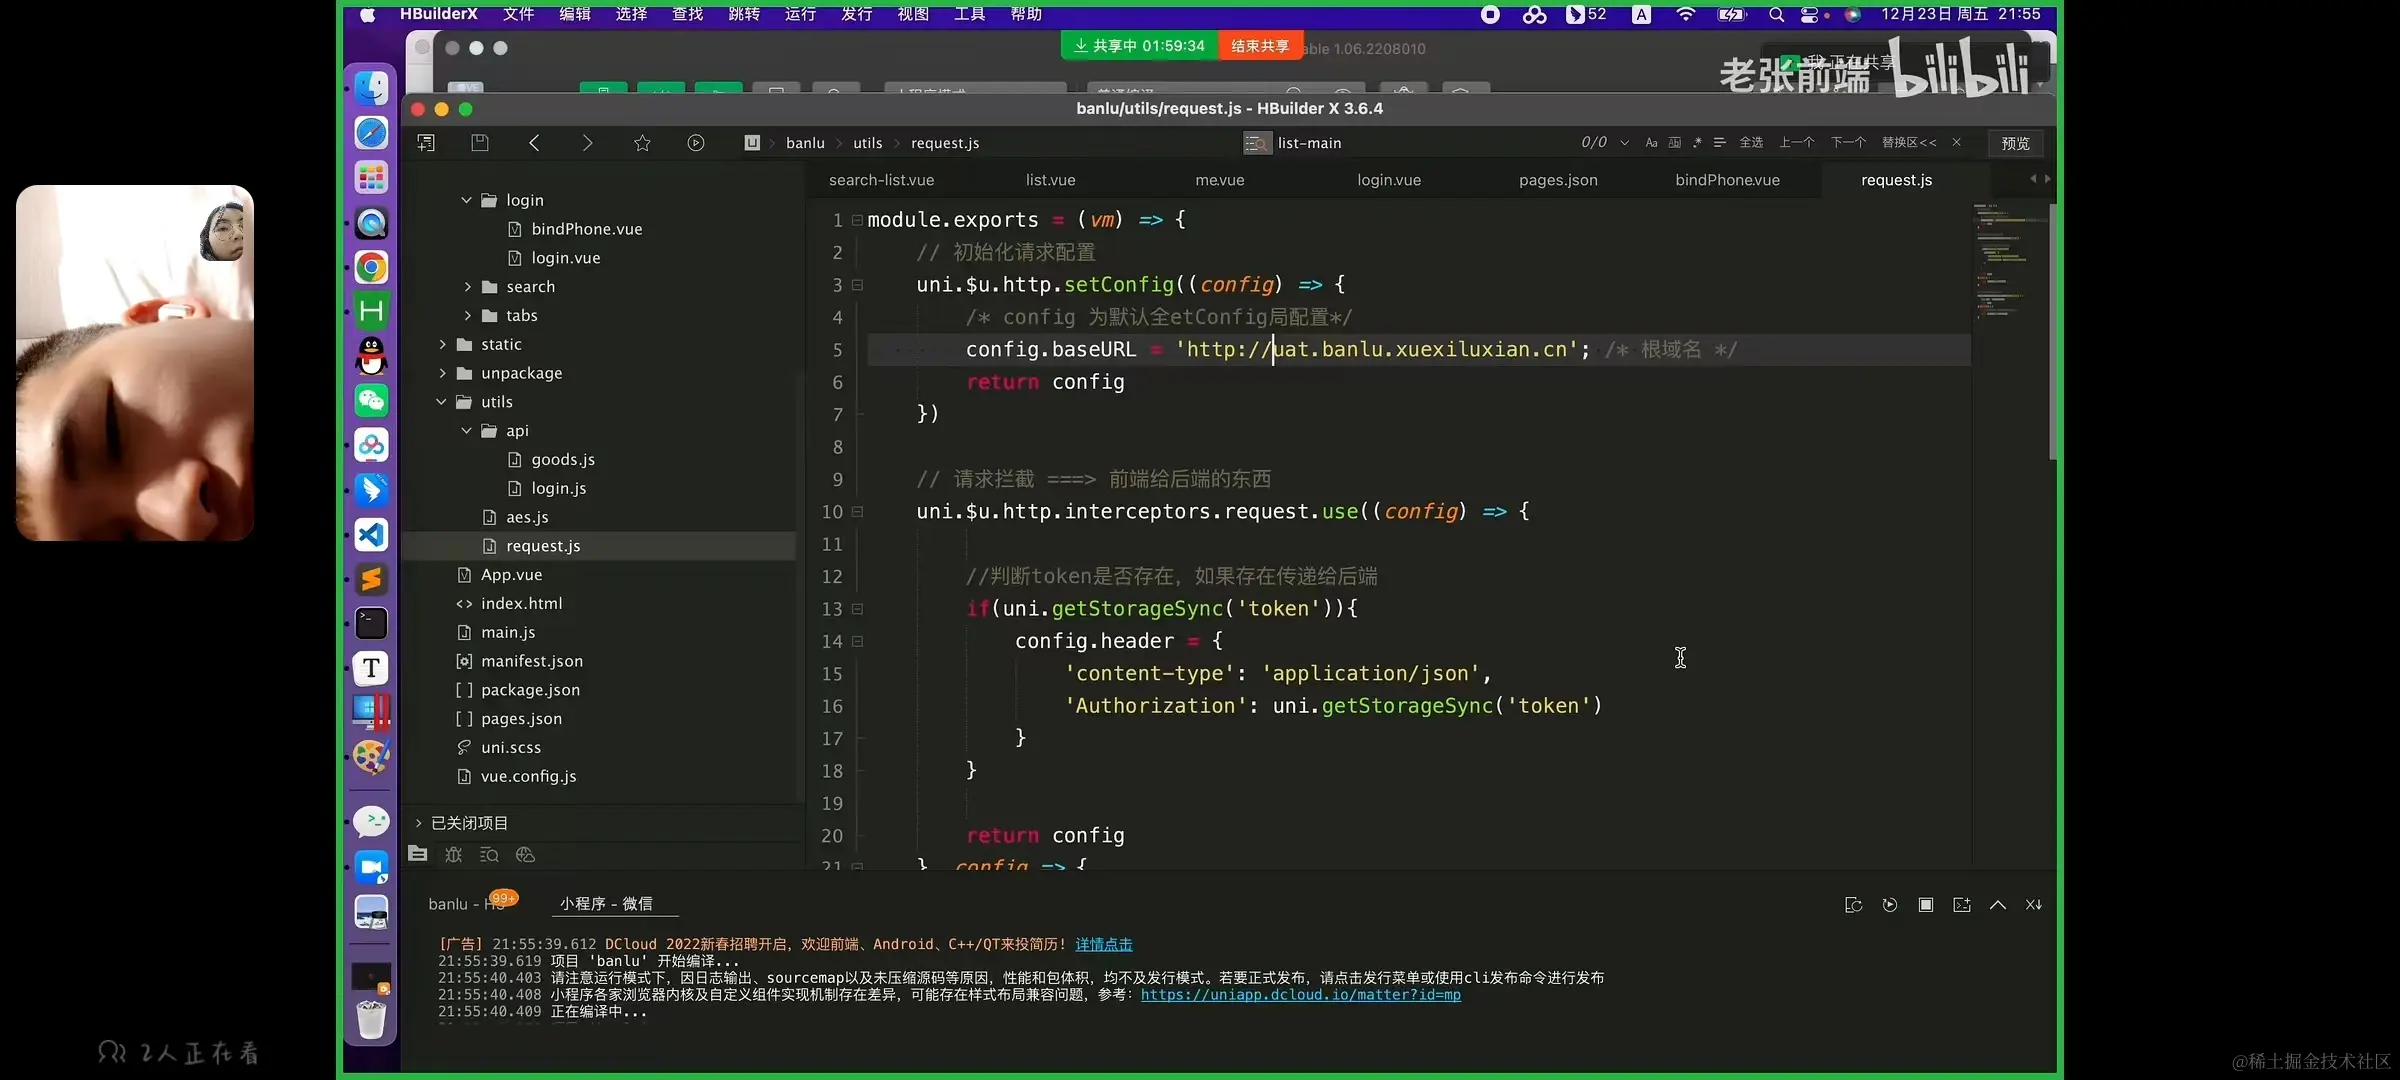Stop the console run with square icon

(x=1925, y=904)
